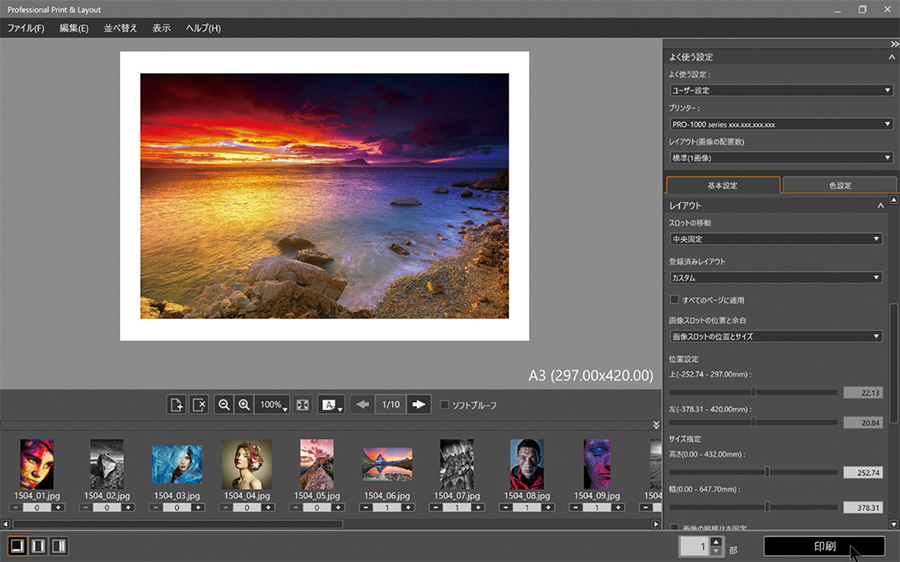Switch to the 色設定 tab
Image resolution: width=900 pixels, height=562 pixels.
(x=838, y=185)
